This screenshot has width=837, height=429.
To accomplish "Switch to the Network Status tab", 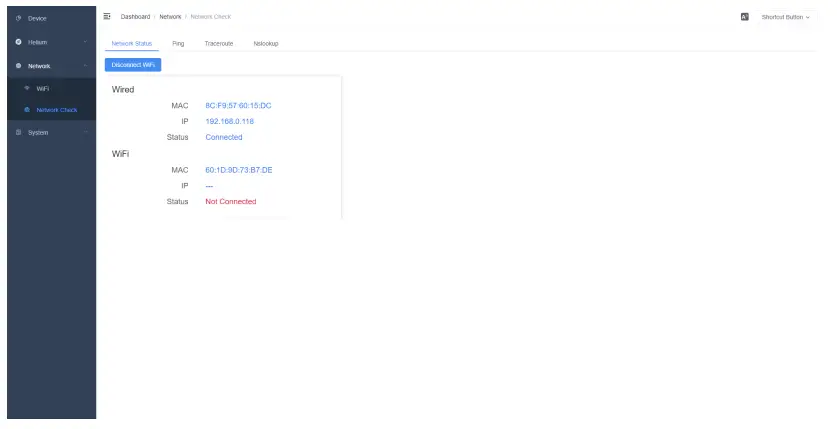I will (x=132, y=43).
